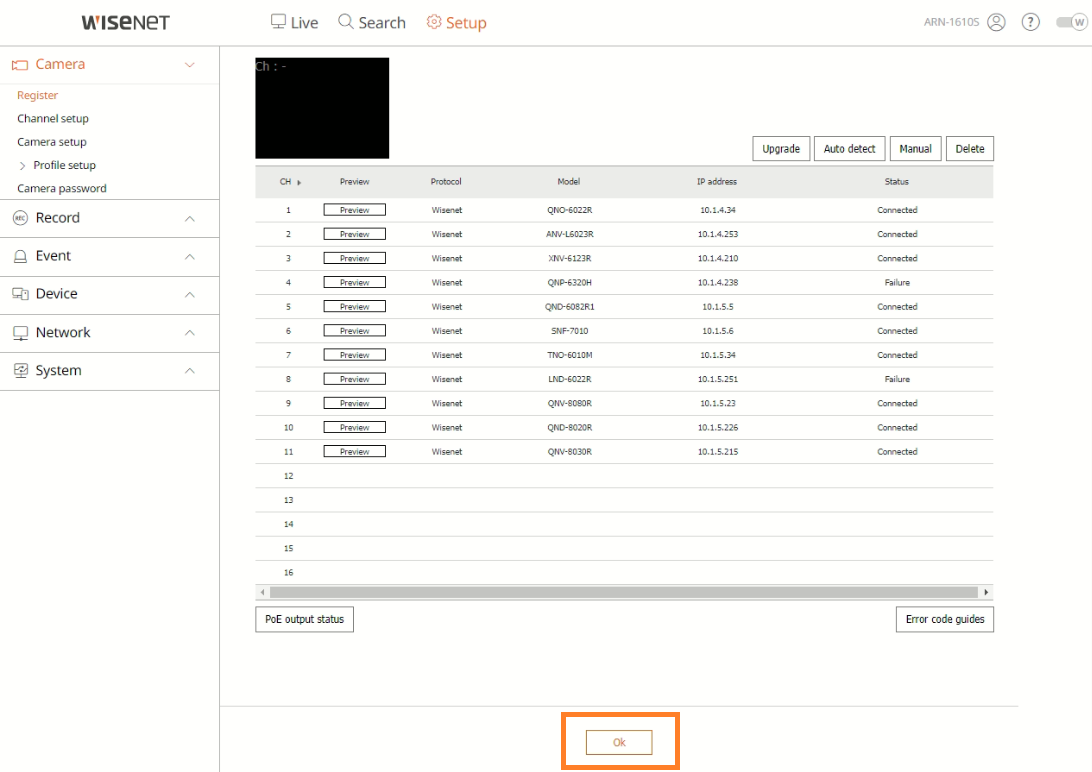Screen dimensions: 1092x772
Task: Click the ARN-1610S device name
Action: [951, 22]
